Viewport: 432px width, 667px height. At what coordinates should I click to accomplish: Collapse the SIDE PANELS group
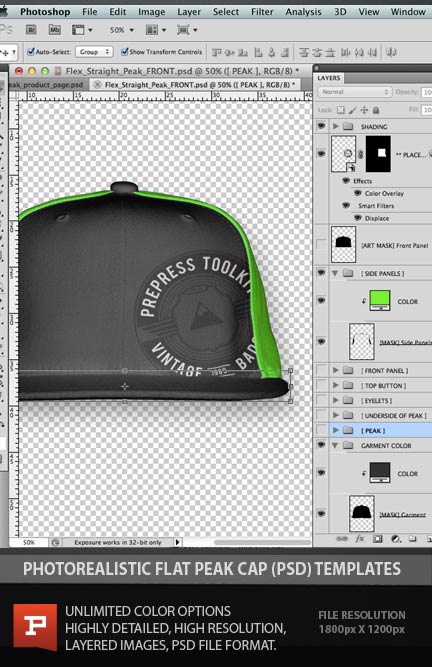point(335,274)
